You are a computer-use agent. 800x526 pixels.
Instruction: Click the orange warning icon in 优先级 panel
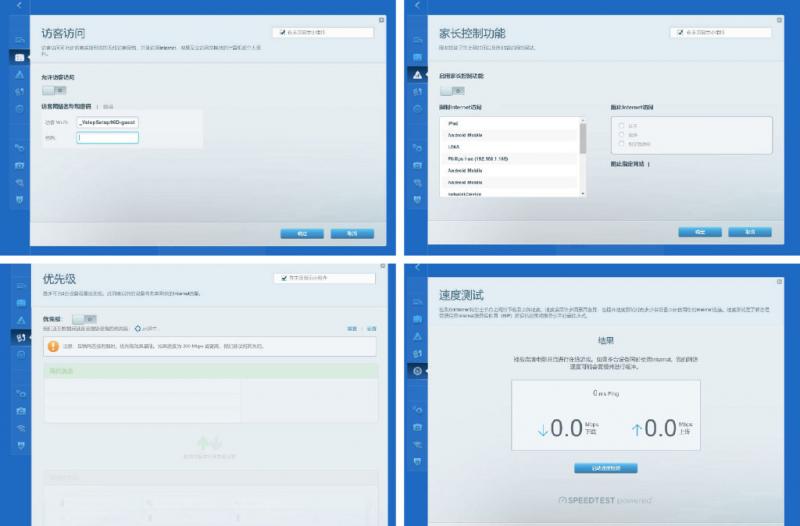coord(53,346)
